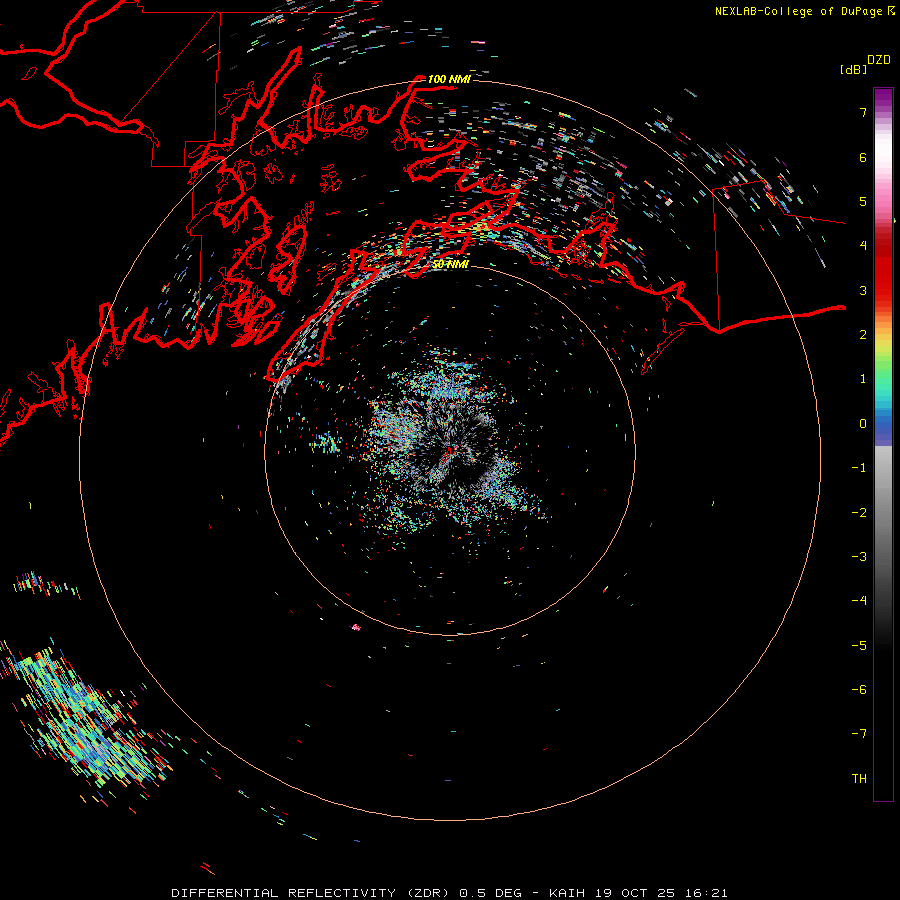The width and height of the screenshot is (900, 900).
Task: Click the 2 dB value on color scale
Action: pos(863,335)
